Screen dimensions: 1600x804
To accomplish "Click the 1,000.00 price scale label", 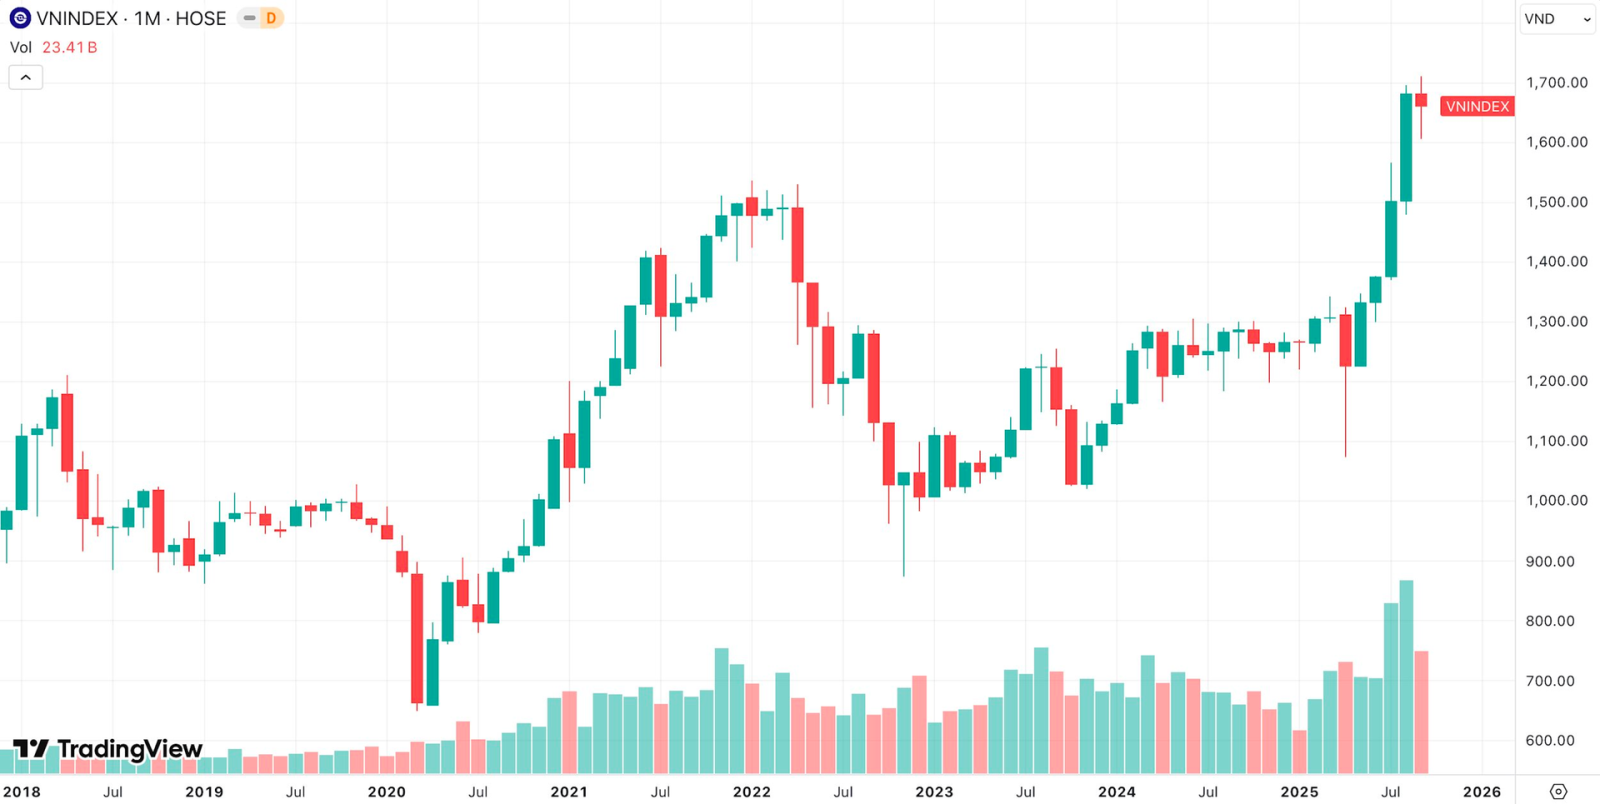I will click(x=1556, y=500).
